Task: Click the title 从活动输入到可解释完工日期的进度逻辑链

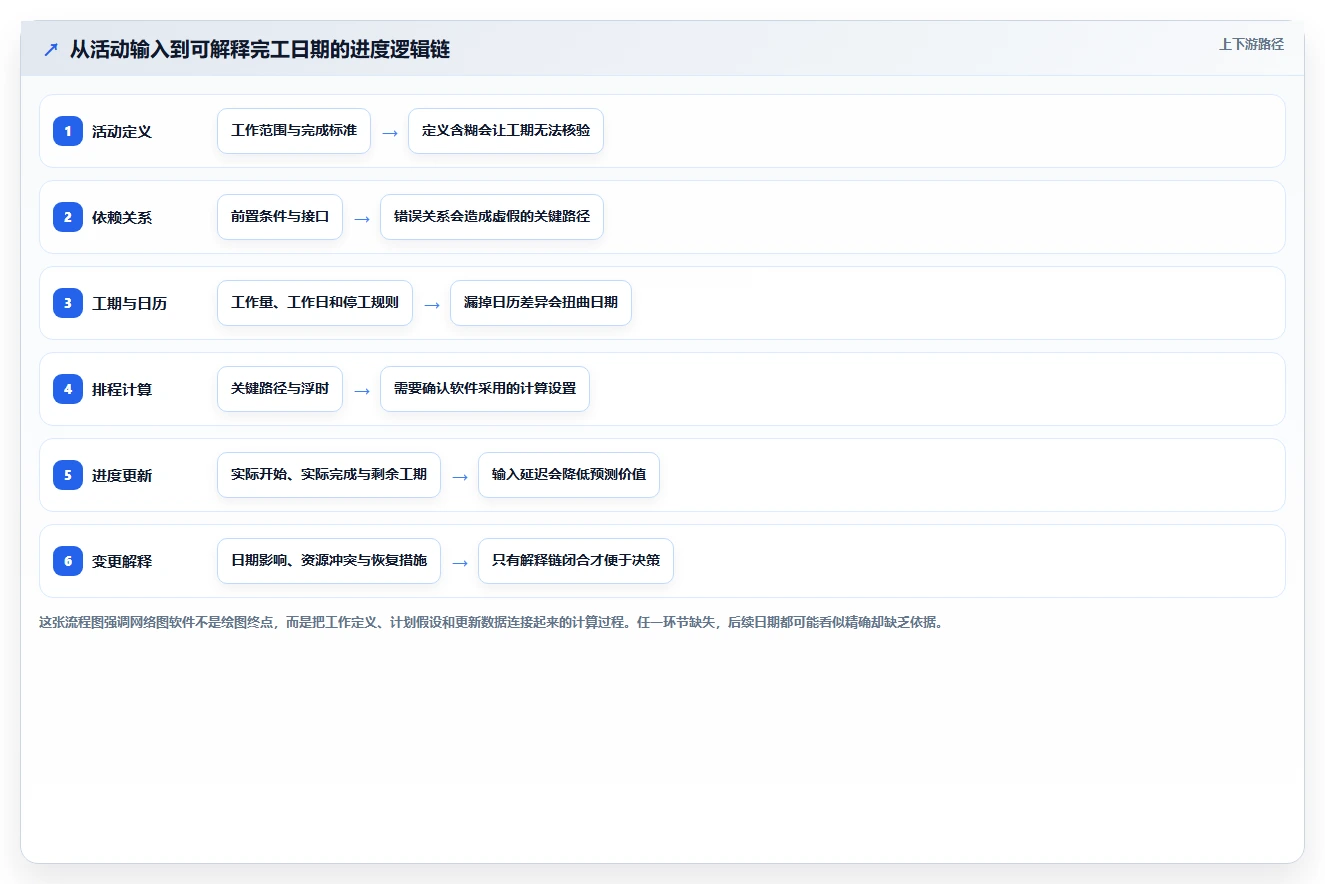Action: [260, 49]
